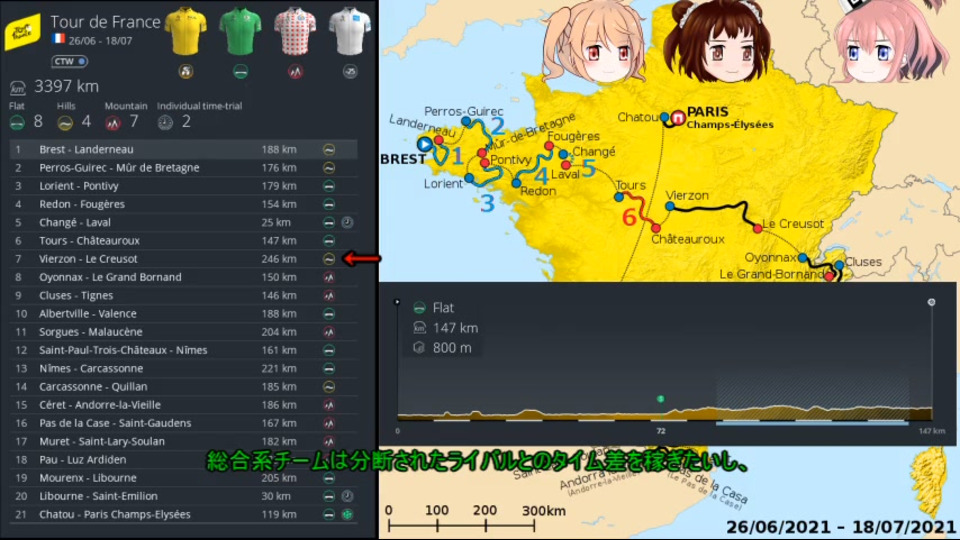Click the Flat icon in profile panel
The width and height of the screenshot is (960, 540).
point(419,308)
